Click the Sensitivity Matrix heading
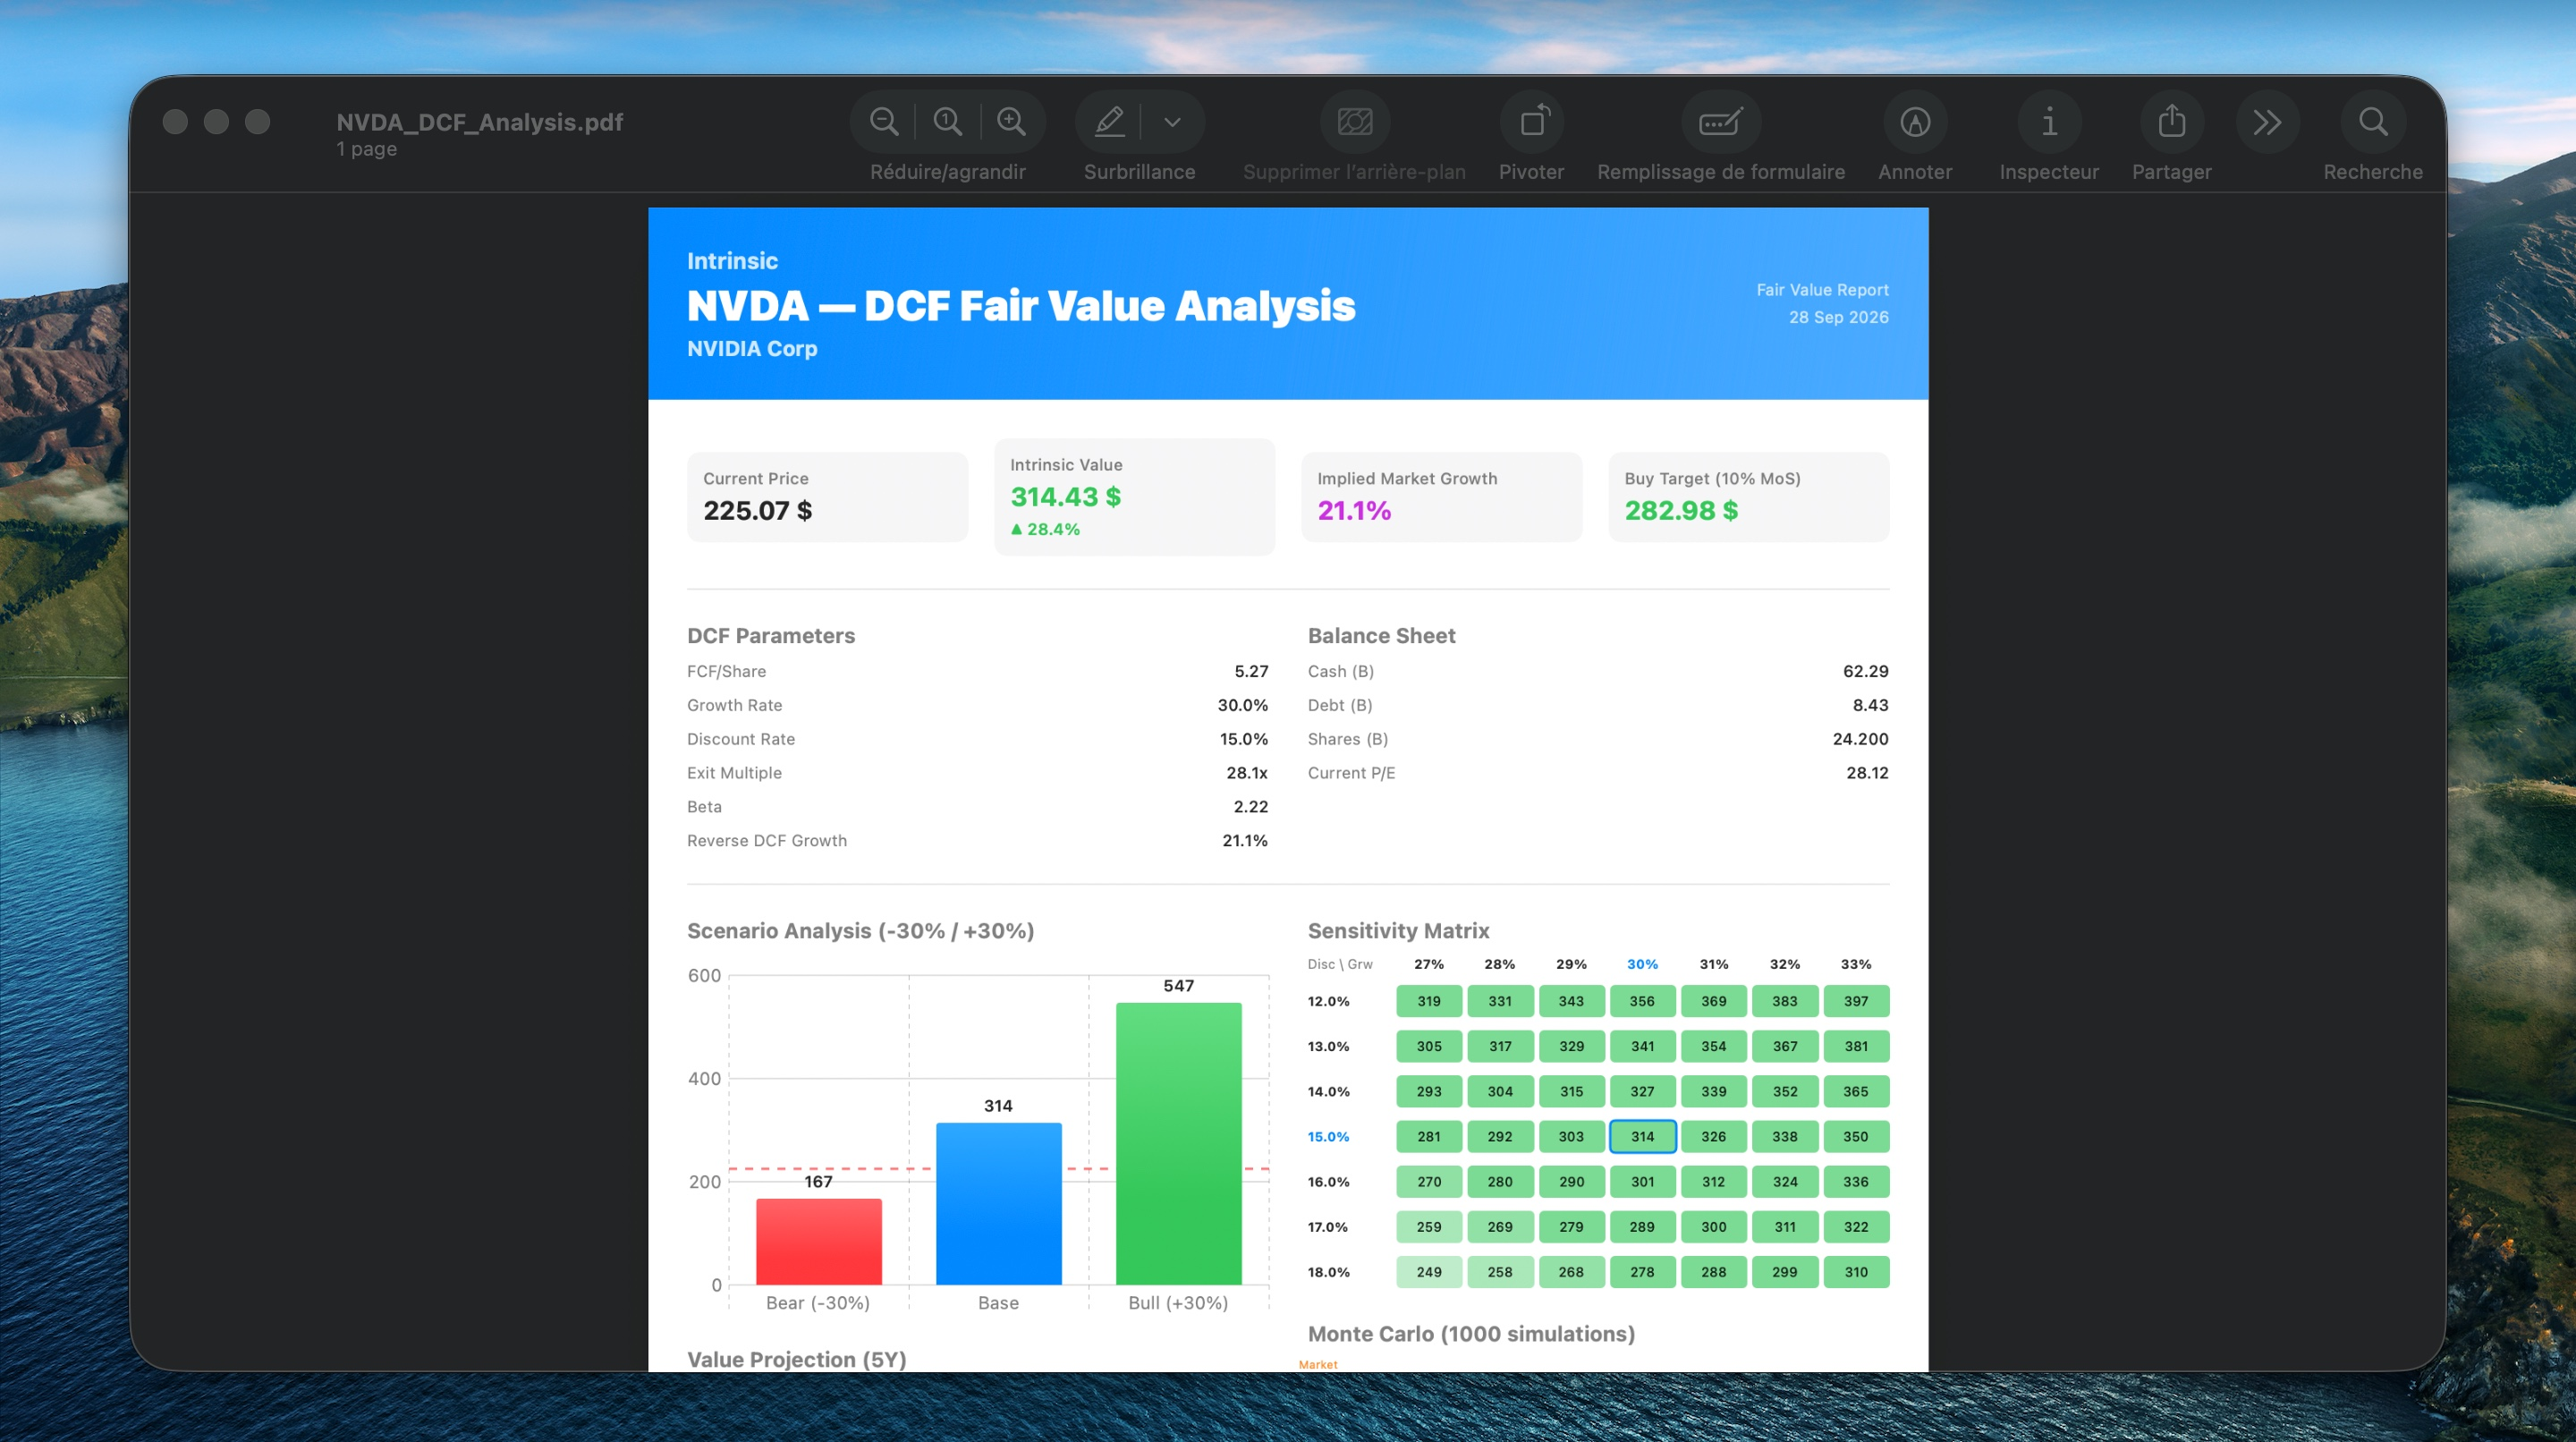The width and height of the screenshot is (2576, 1442). pyautogui.click(x=1398, y=931)
